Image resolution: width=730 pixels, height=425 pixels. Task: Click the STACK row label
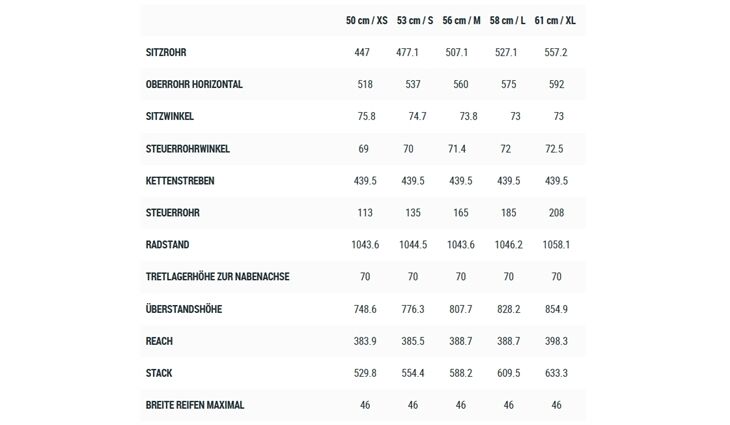159,373
